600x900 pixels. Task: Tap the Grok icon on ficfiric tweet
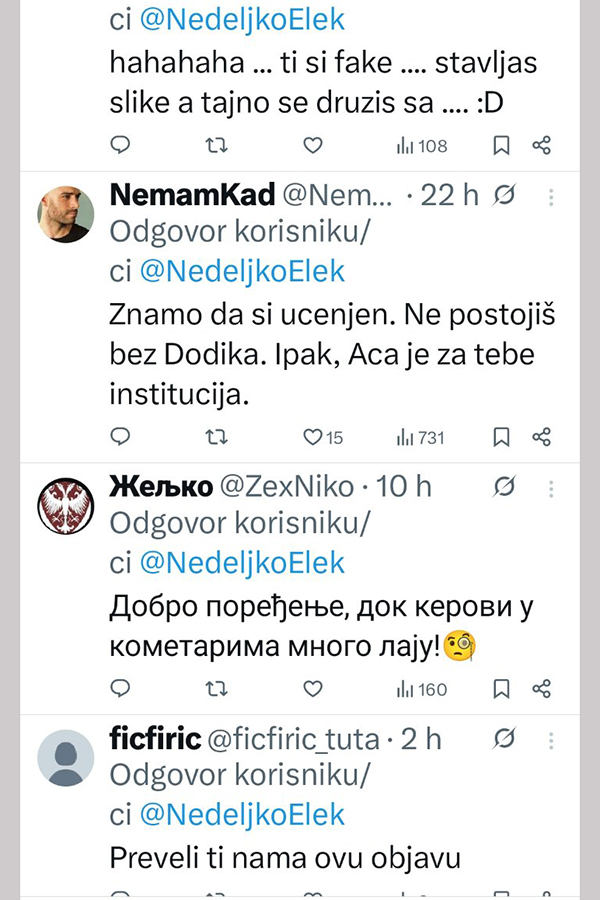[x=505, y=740]
